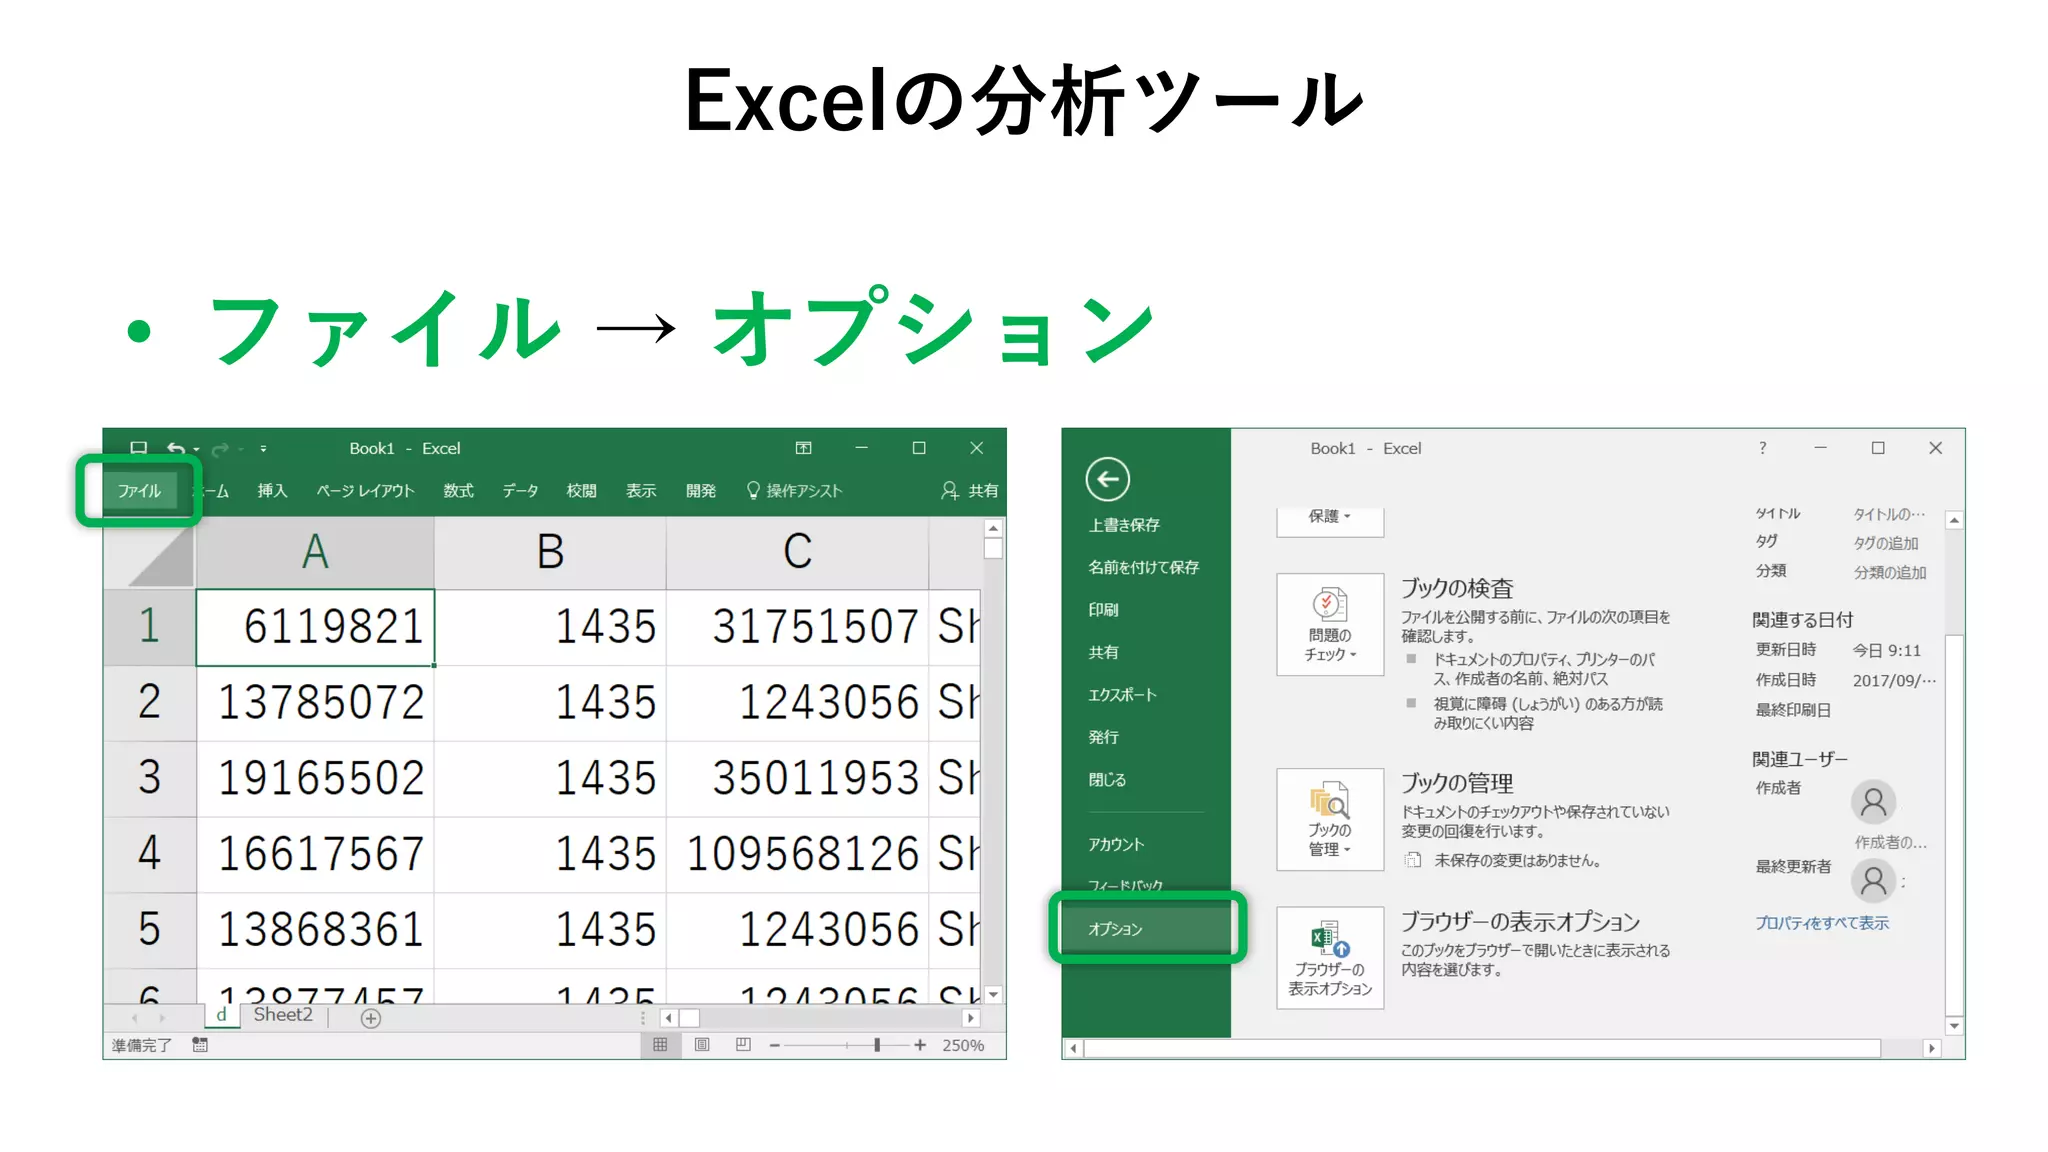Image resolution: width=2048 pixels, height=1152 pixels.
Task: Select 閉じる in Backstage menu
Action: click(x=1107, y=779)
